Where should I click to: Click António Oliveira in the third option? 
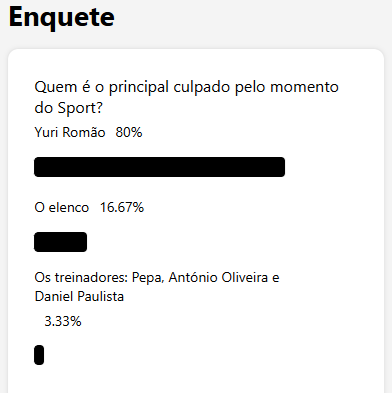coord(218,277)
